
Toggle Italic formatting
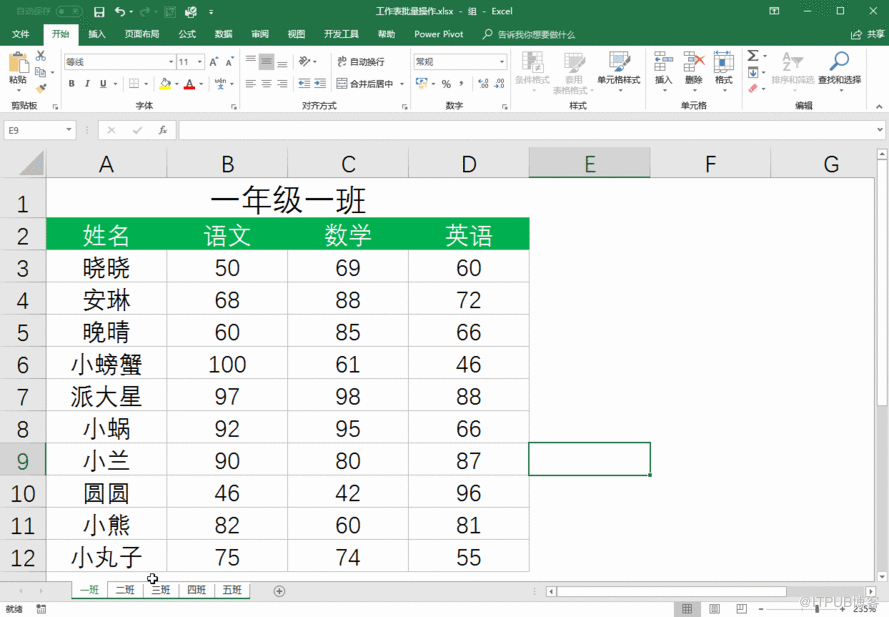(87, 84)
